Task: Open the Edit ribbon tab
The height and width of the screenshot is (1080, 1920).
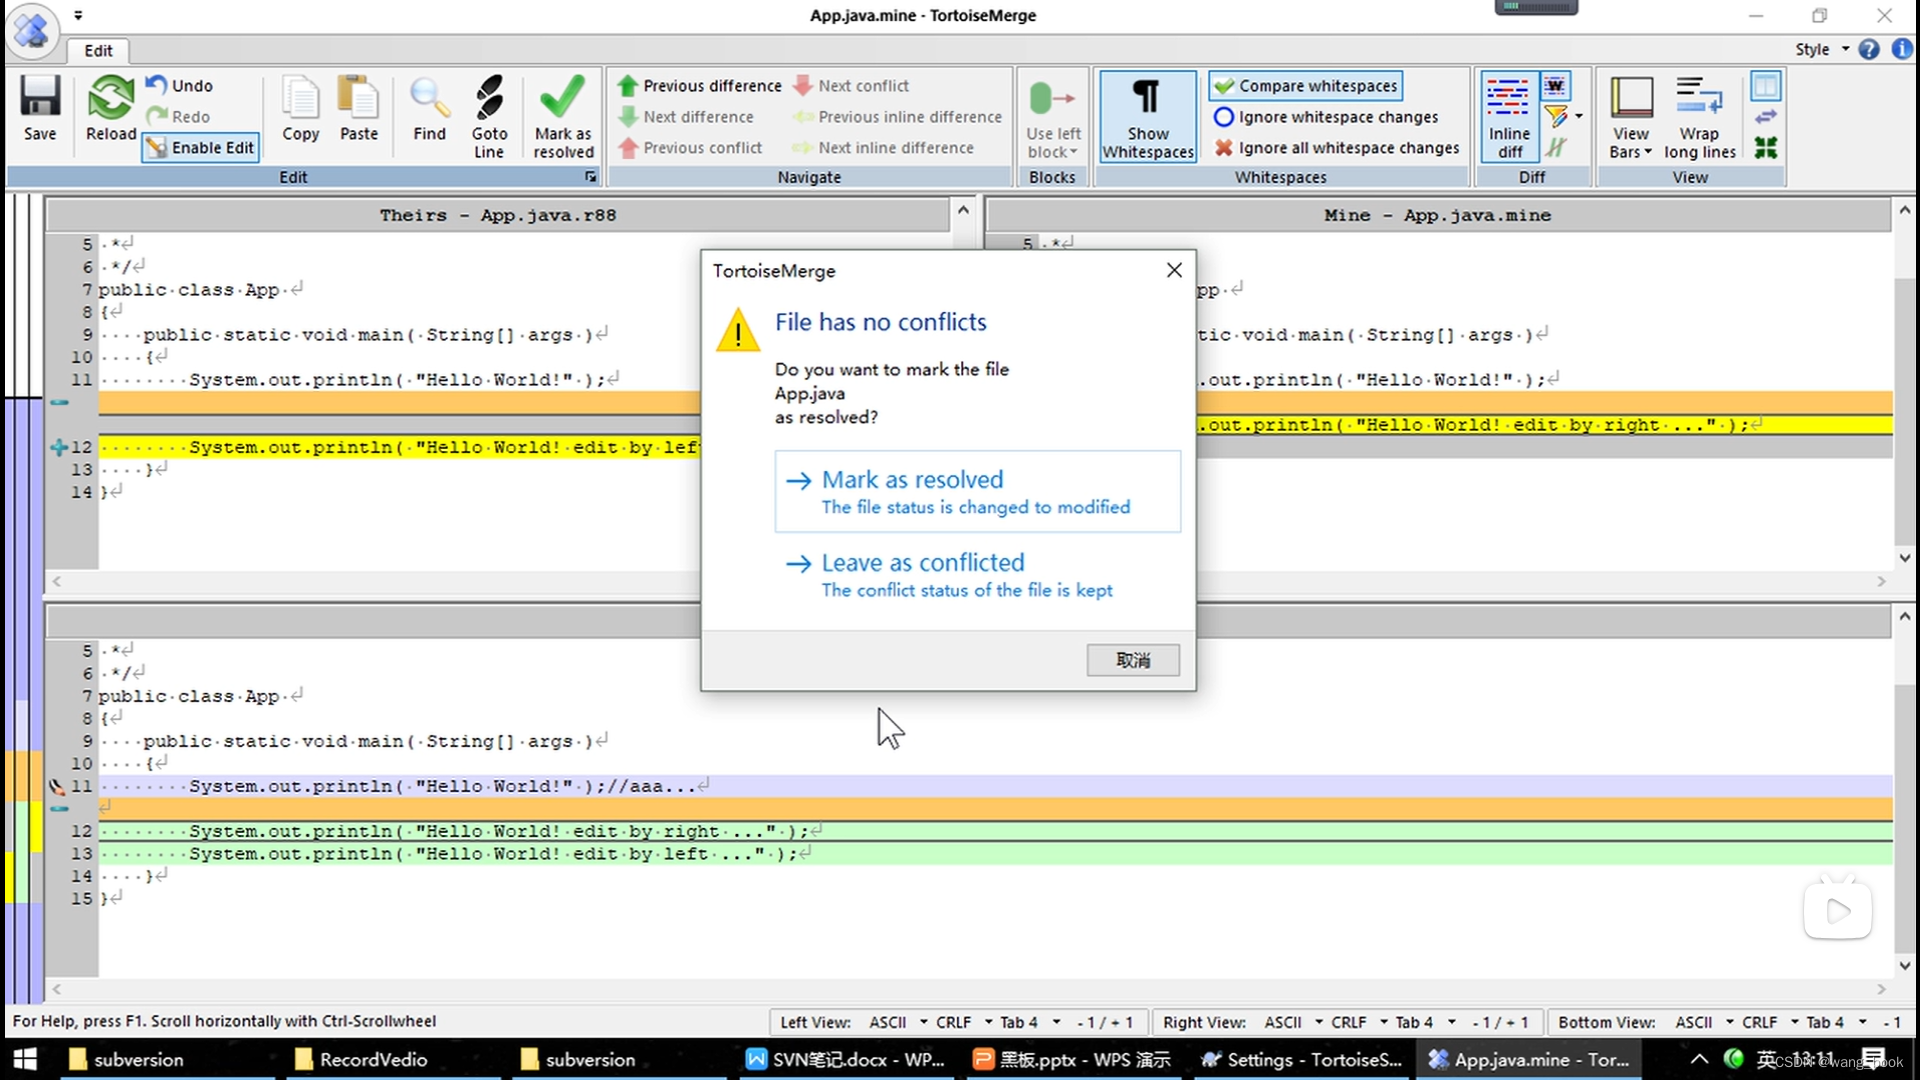Action: click(x=98, y=50)
